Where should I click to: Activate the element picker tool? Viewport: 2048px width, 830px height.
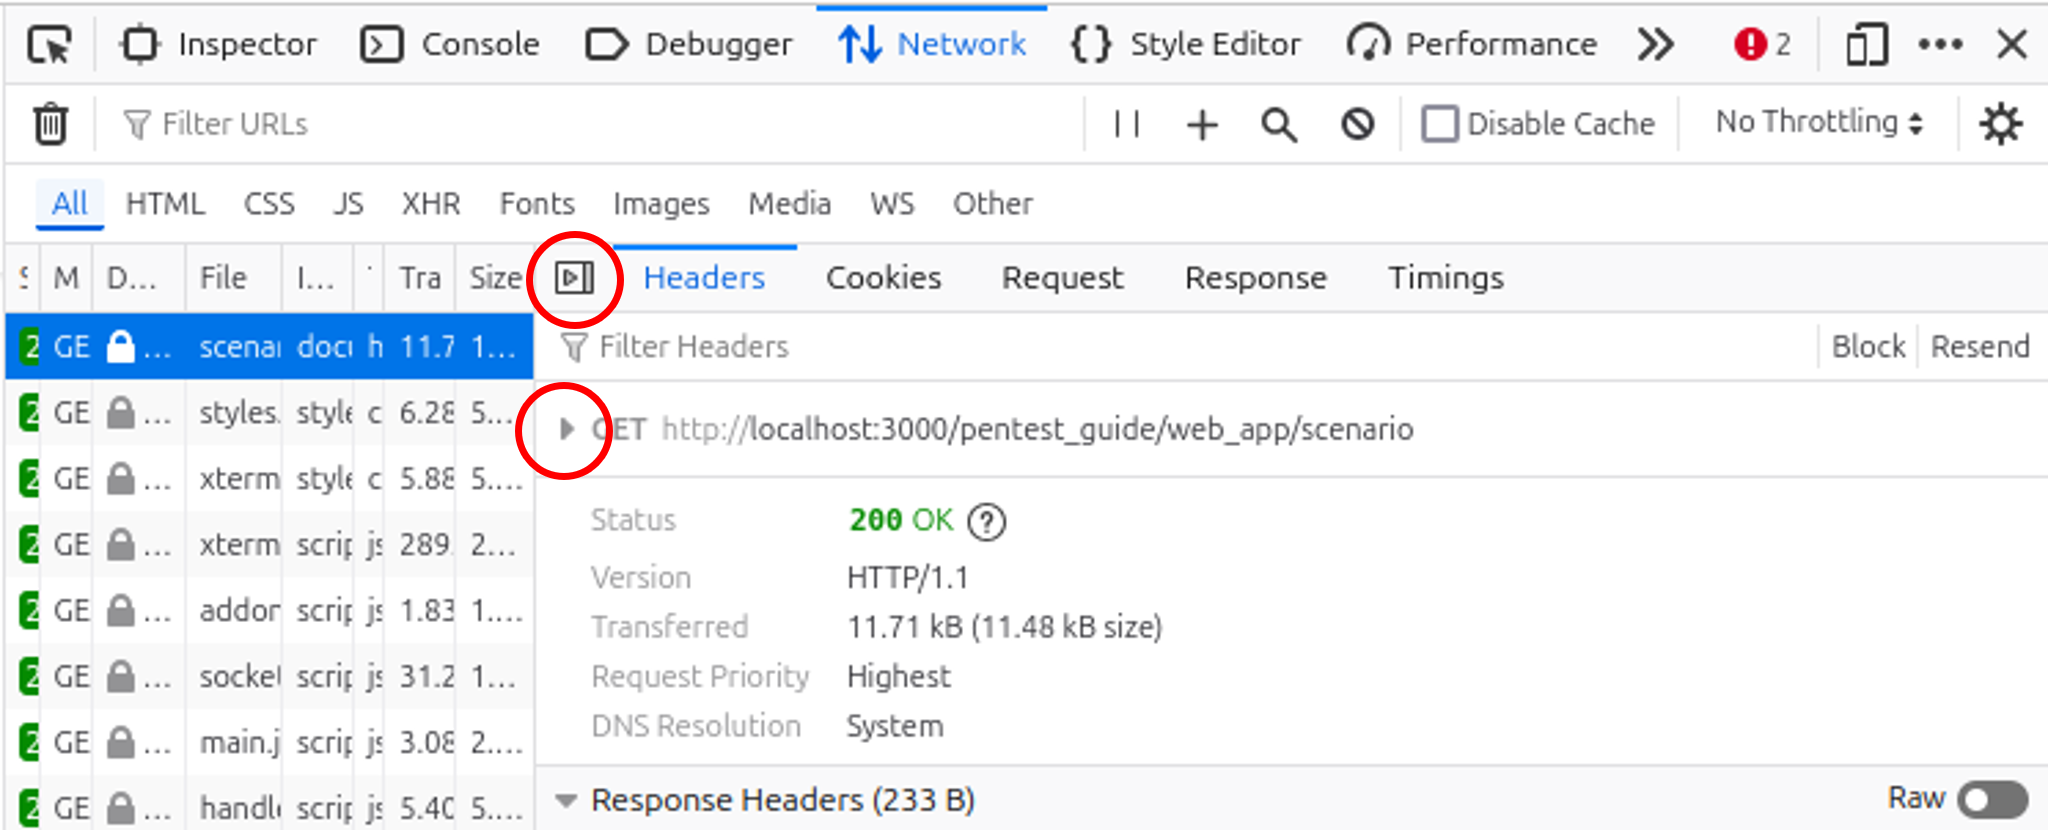tap(50, 45)
